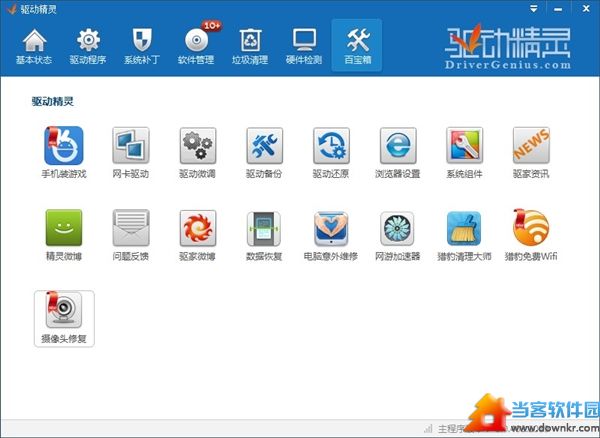Open 猎豹清理大师 broom icon
600x438 pixels.
click(464, 228)
